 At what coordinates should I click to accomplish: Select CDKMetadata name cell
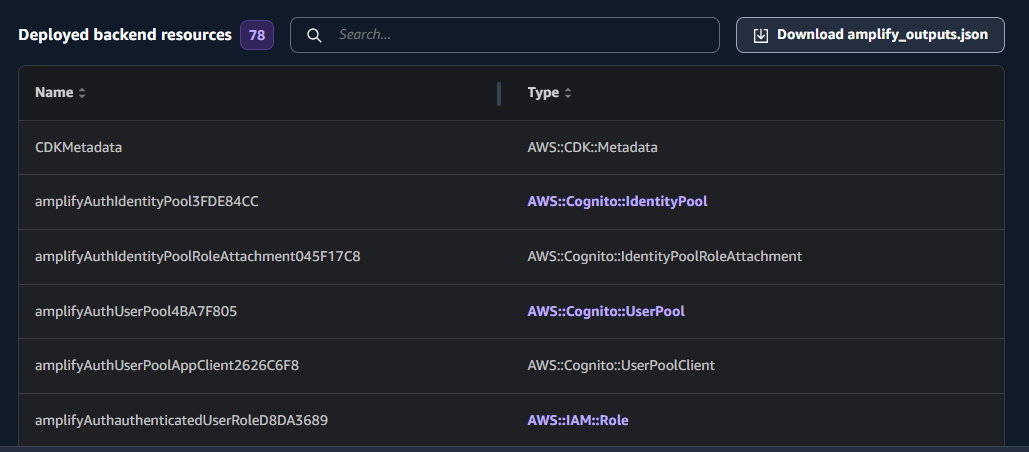pos(79,148)
